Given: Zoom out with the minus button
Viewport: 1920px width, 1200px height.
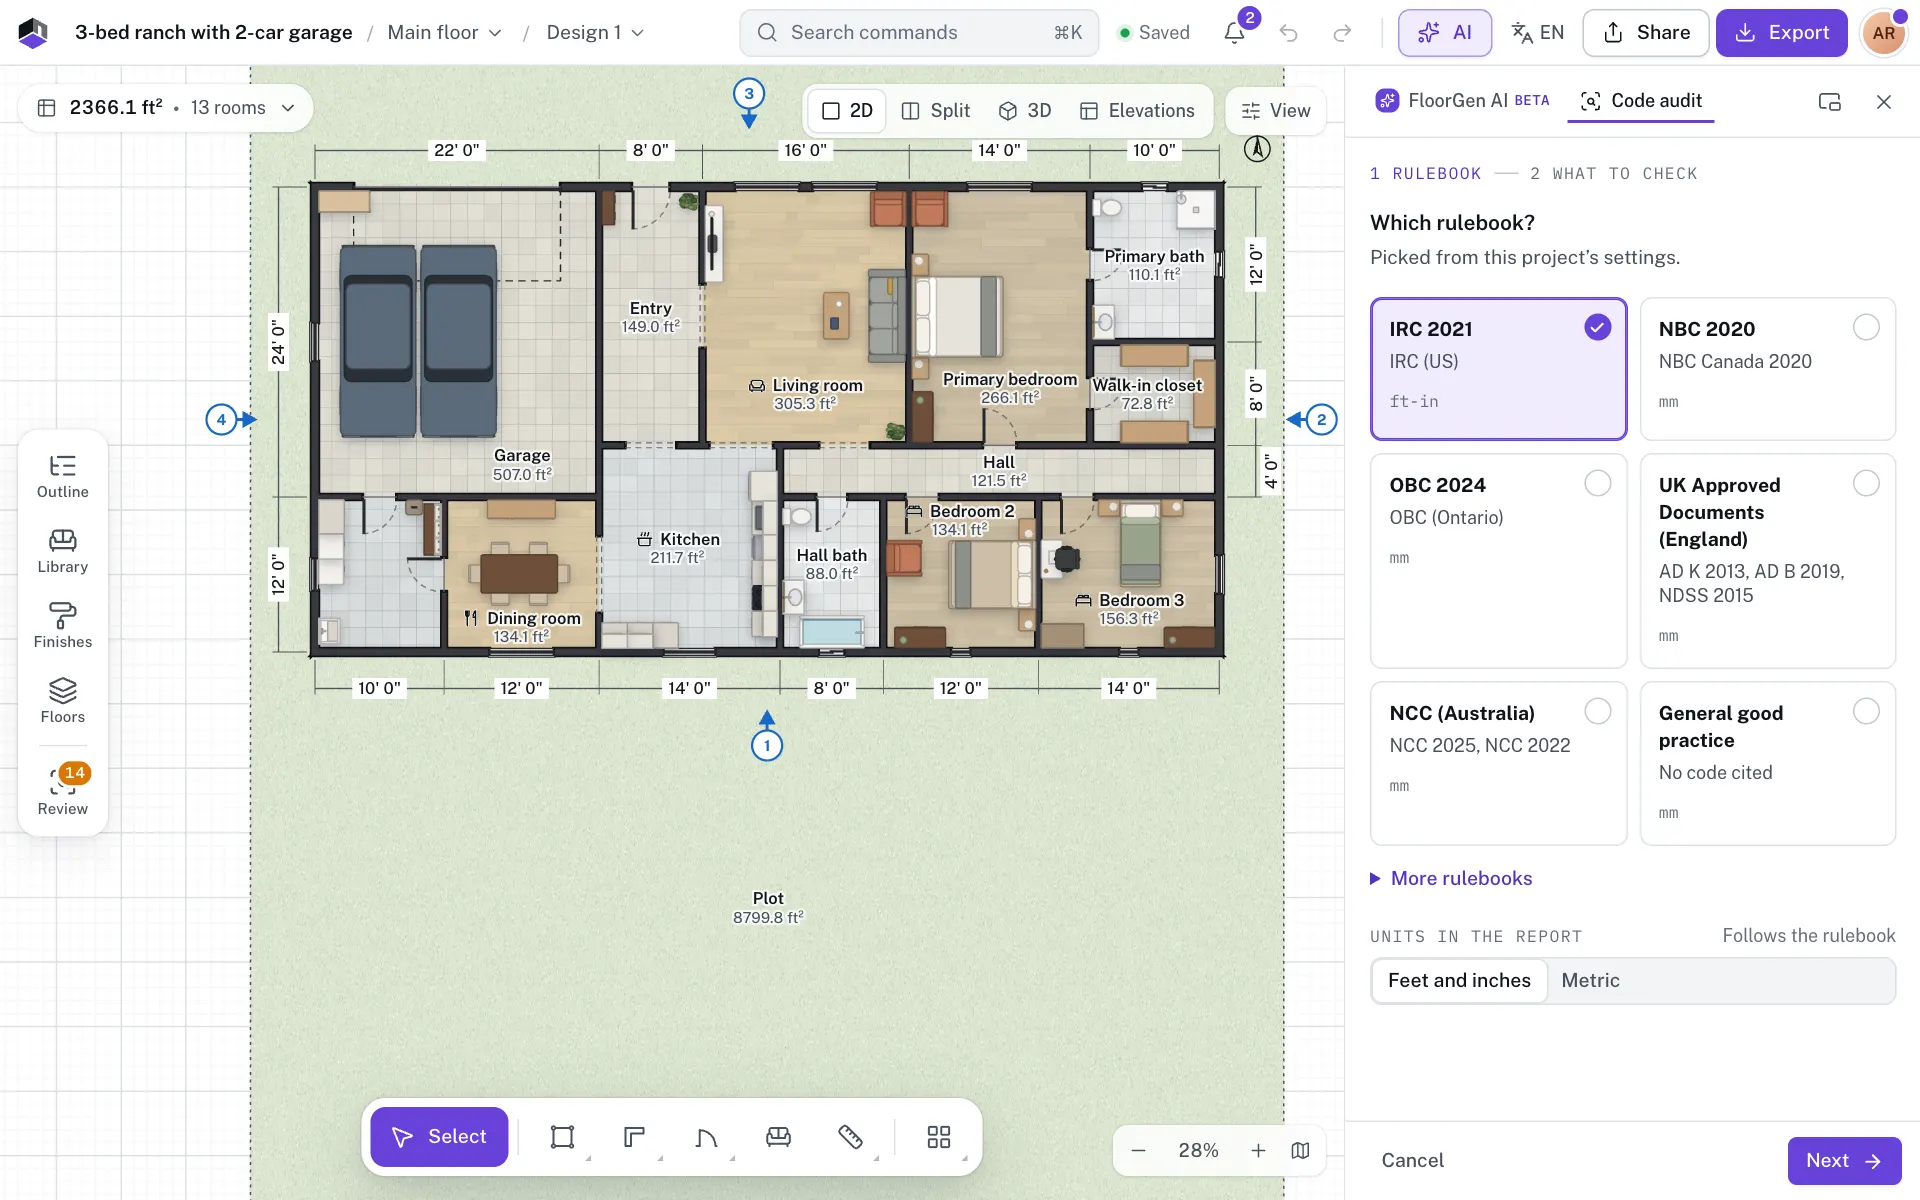Looking at the screenshot, I should click(1138, 1151).
